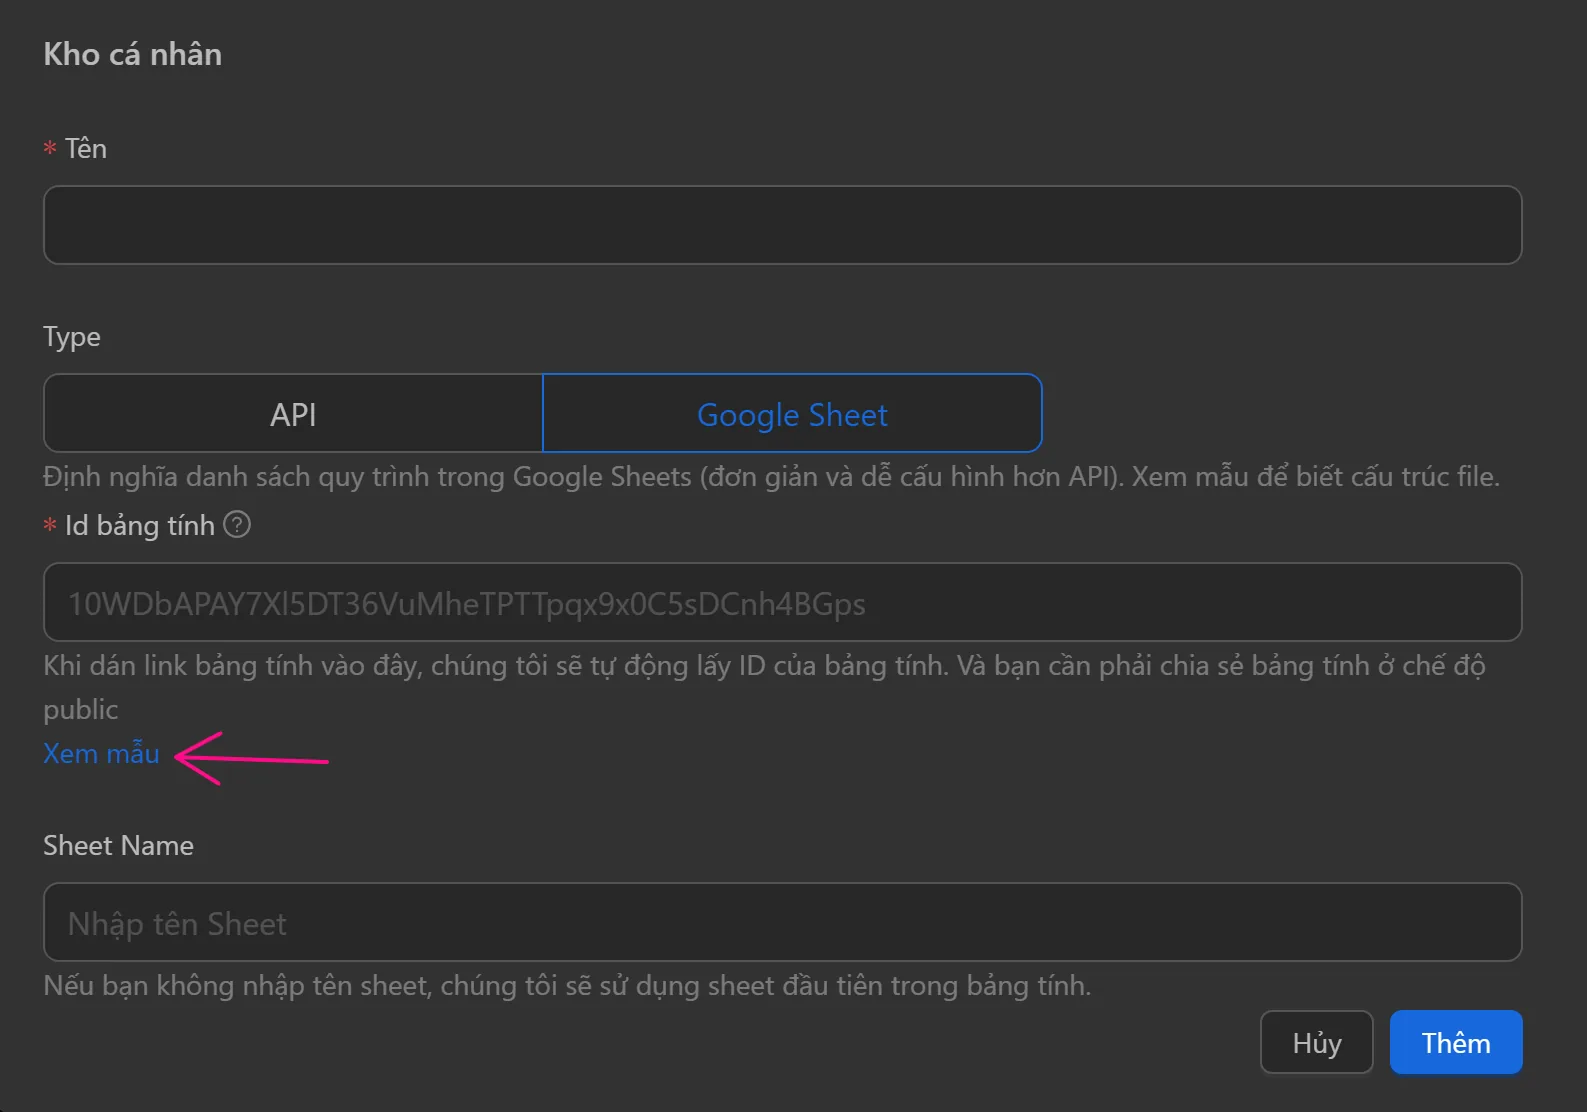Click the hint starting Nếu bạn không nhập
Image resolution: width=1587 pixels, height=1112 pixels.
pos(567,986)
